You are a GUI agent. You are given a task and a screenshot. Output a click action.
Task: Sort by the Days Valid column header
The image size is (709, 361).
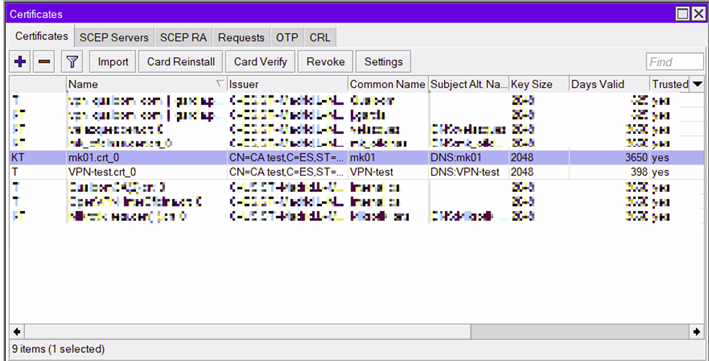pos(610,84)
